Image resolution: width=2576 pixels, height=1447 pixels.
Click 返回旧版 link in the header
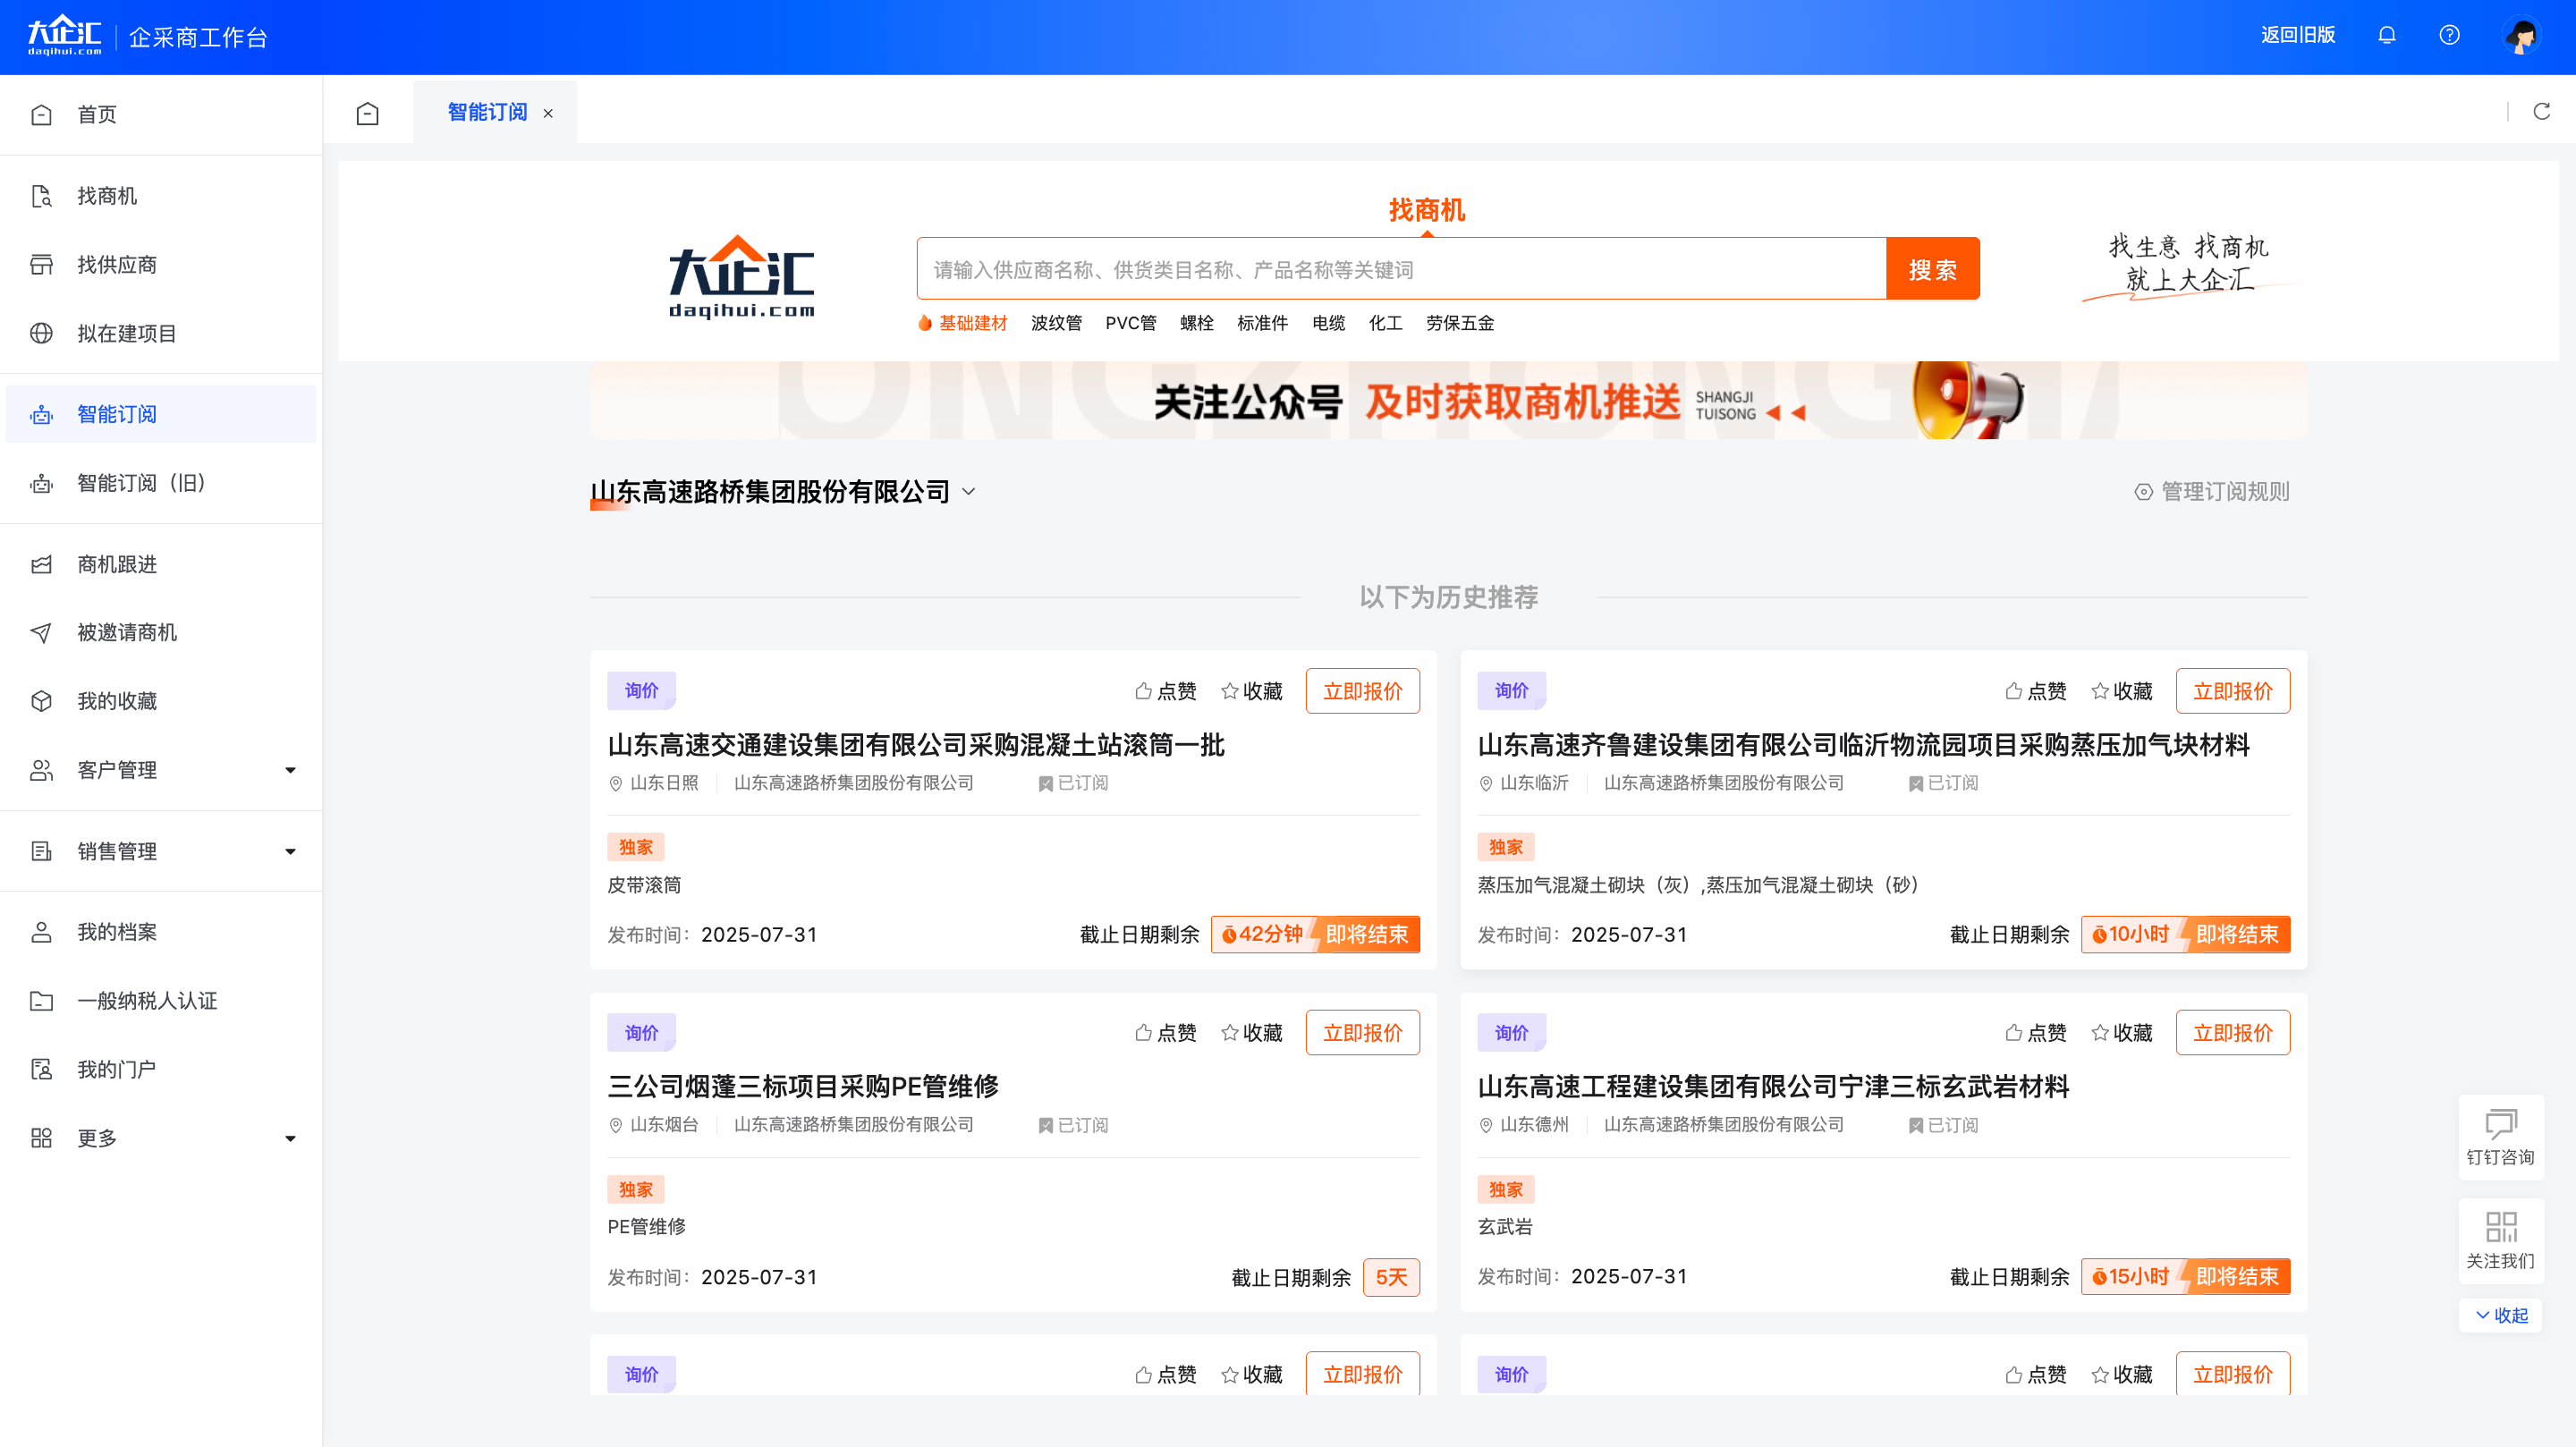(2297, 36)
